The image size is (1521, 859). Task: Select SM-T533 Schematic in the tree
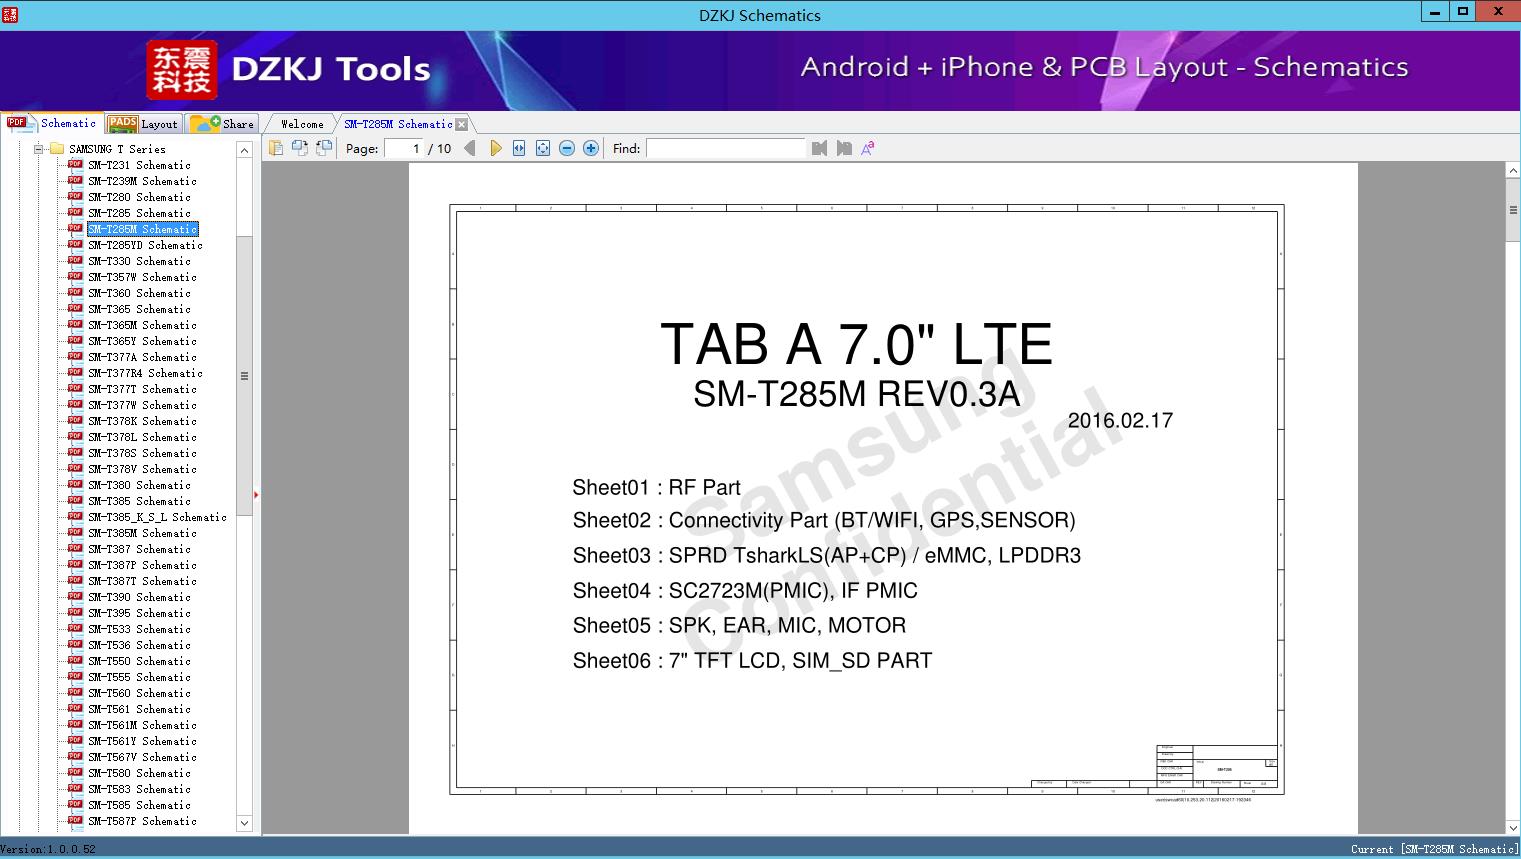[x=139, y=629]
